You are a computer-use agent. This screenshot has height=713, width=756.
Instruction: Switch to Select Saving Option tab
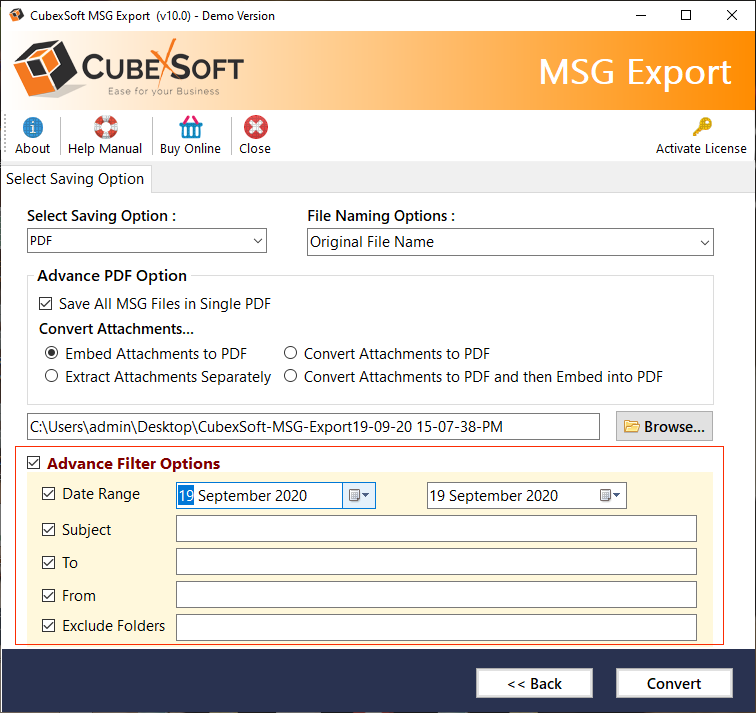click(x=75, y=179)
